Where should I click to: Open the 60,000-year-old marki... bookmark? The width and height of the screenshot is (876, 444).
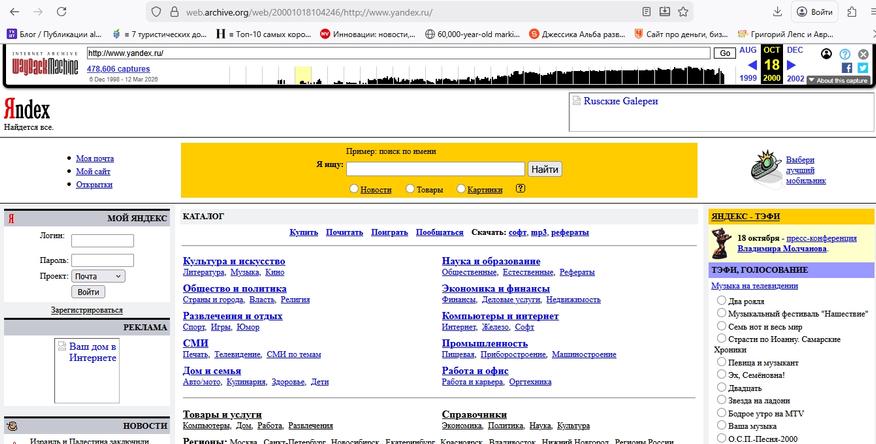[x=472, y=34]
